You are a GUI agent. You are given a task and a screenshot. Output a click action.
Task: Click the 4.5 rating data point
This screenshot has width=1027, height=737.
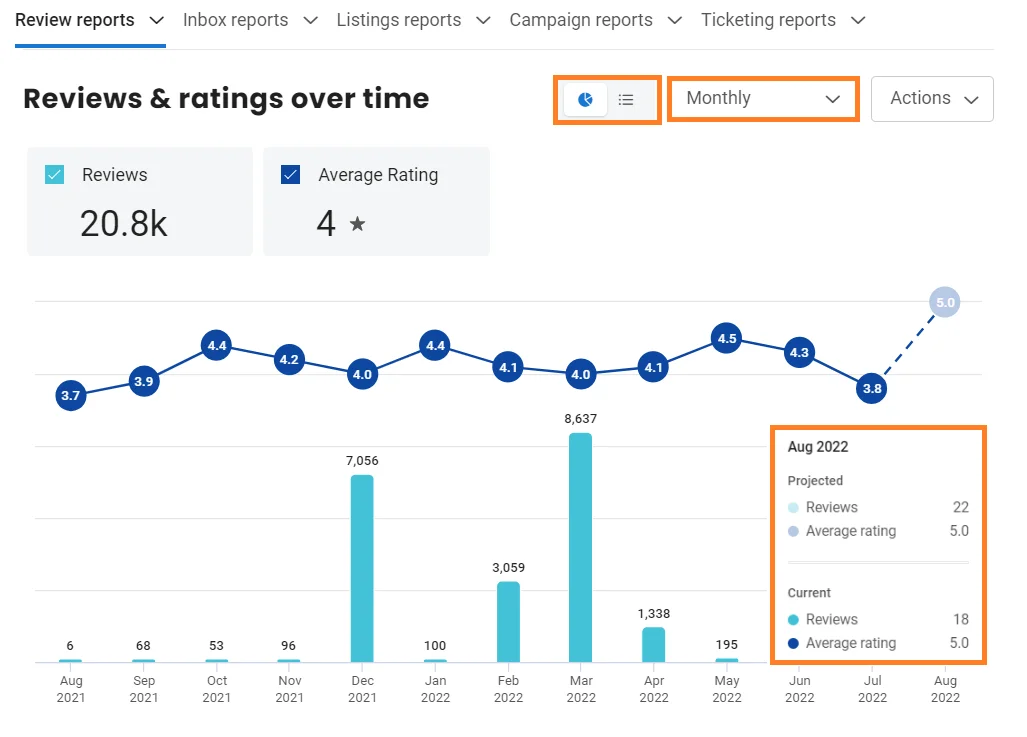727,339
